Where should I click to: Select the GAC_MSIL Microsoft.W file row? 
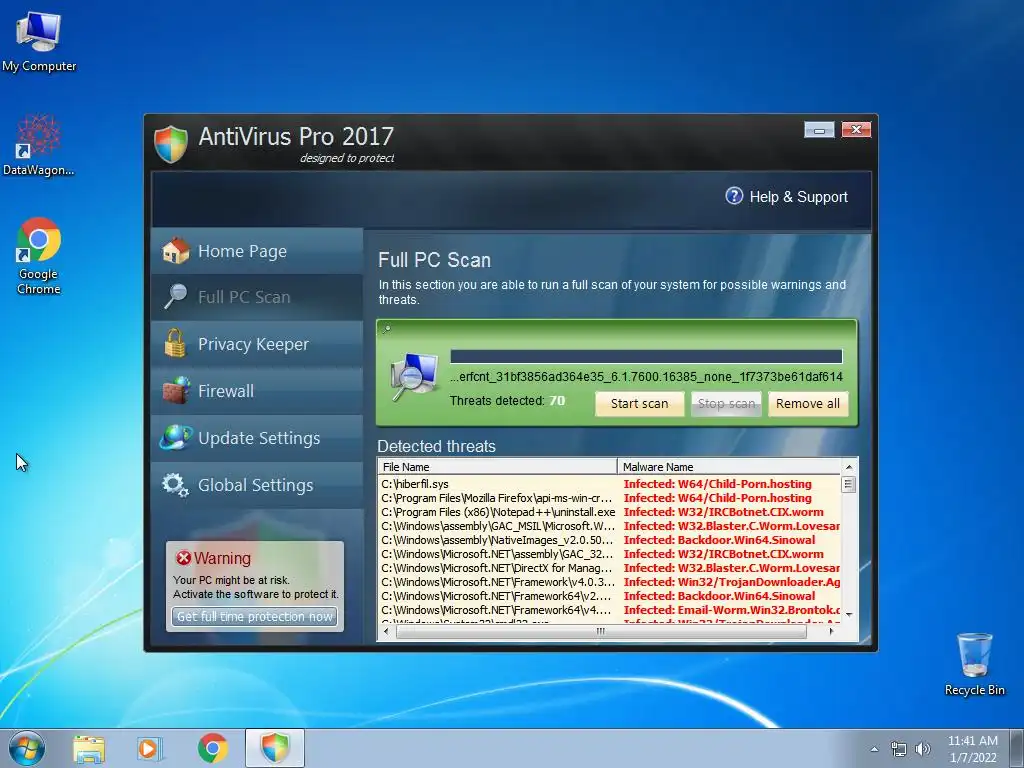coord(609,526)
